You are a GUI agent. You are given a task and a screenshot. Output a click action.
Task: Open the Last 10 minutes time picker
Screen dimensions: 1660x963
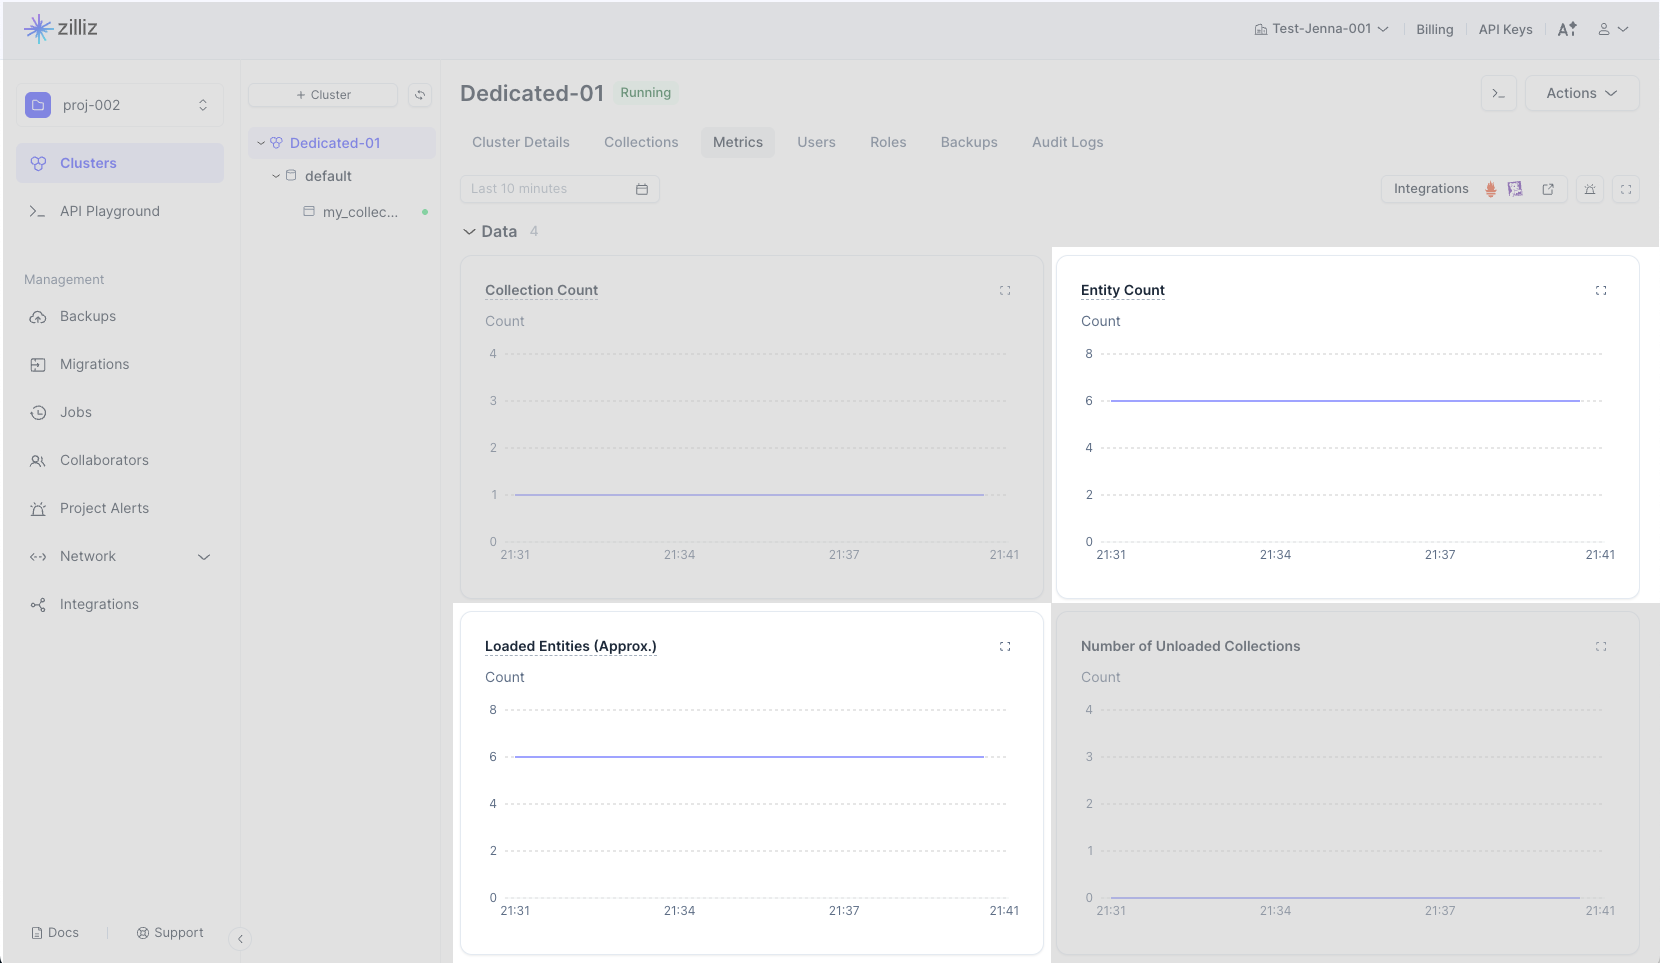[559, 189]
